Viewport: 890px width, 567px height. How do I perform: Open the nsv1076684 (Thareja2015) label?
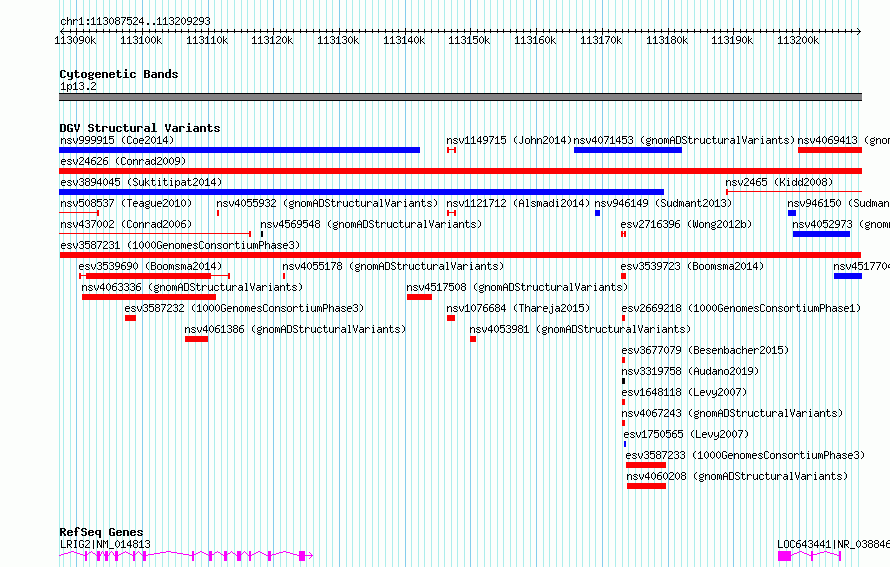click(518, 308)
